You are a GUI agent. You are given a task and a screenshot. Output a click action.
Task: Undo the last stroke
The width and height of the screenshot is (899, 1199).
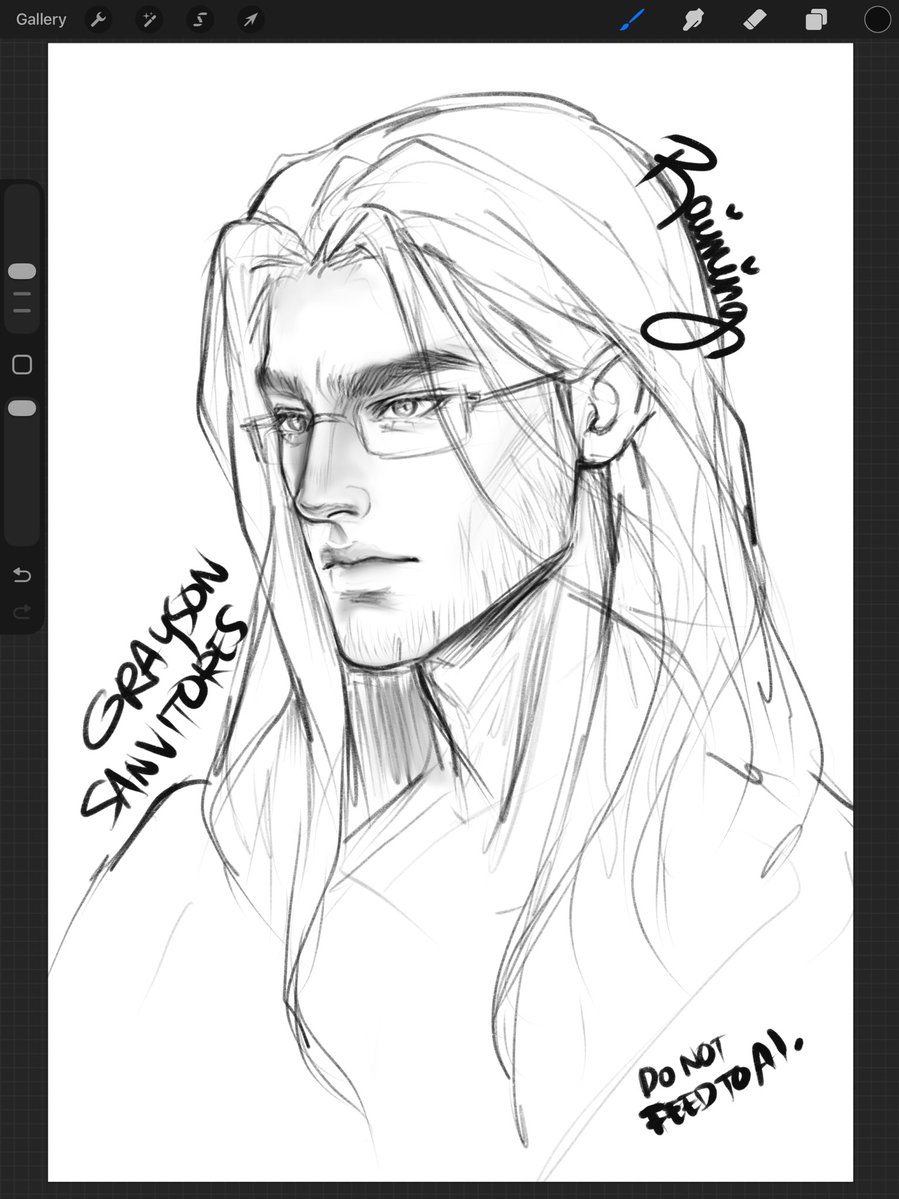[22, 575]
